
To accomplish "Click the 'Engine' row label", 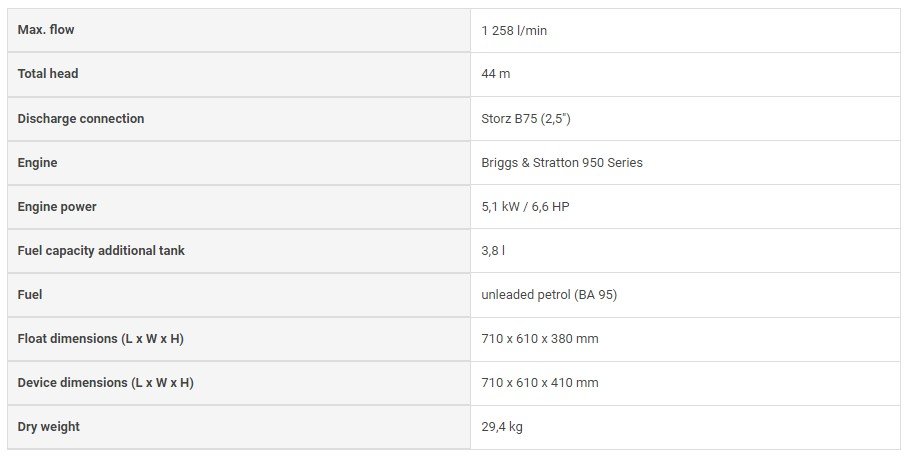I will (x=38, y=162).
